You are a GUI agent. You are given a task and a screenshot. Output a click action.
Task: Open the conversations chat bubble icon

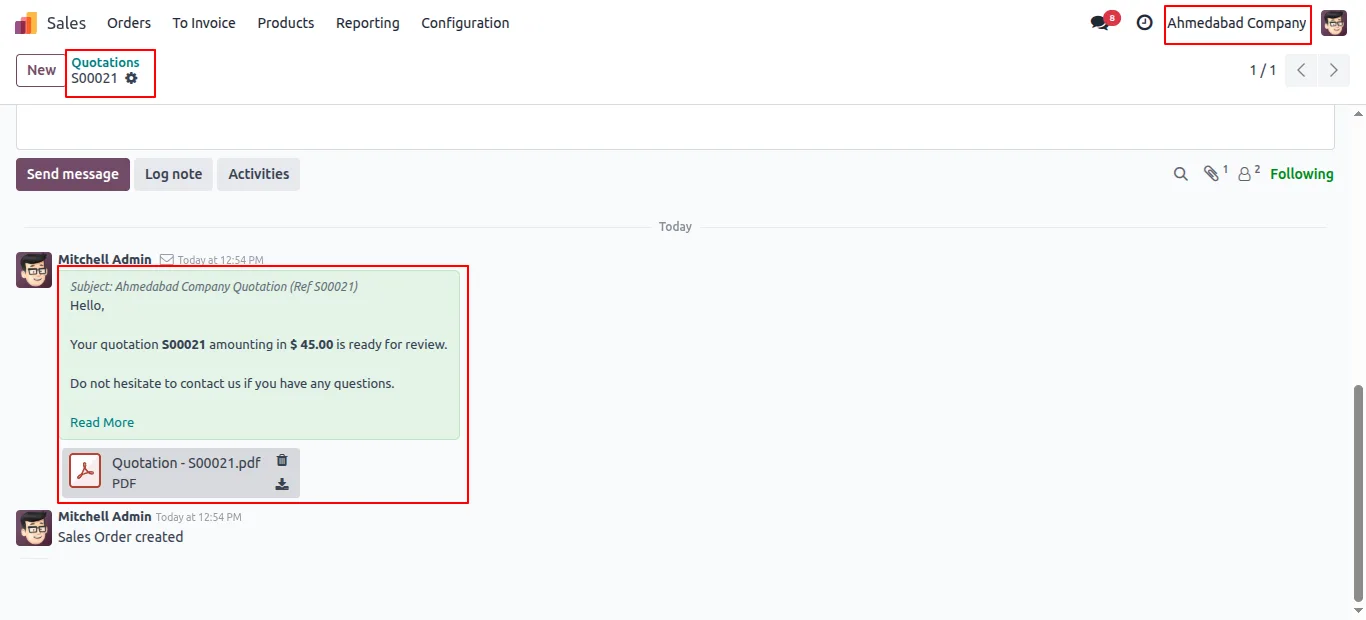tap(1100, 23)
